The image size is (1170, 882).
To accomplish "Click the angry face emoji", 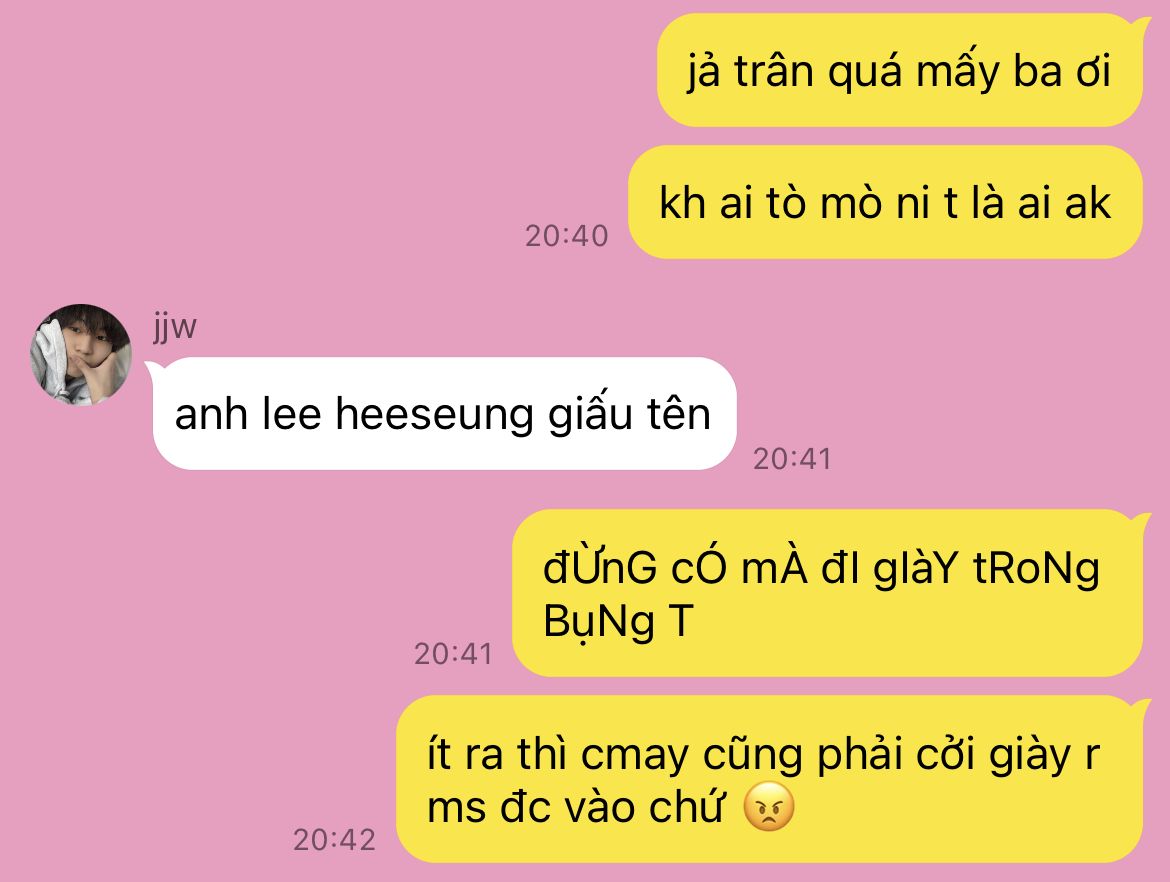I will point(769,807).
